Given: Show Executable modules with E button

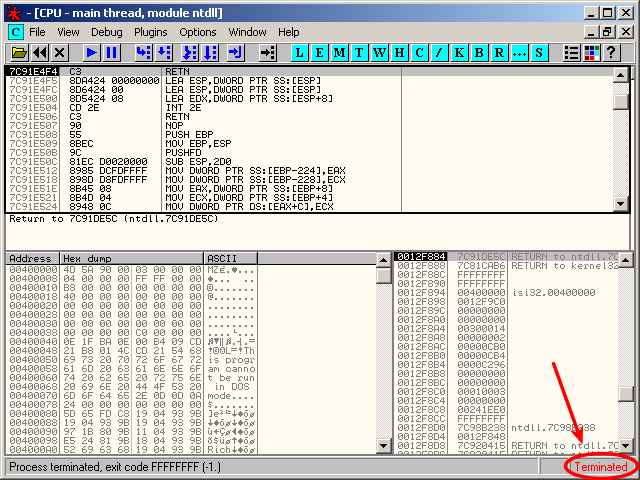Looking at the screenshot, I should [320, 52].
